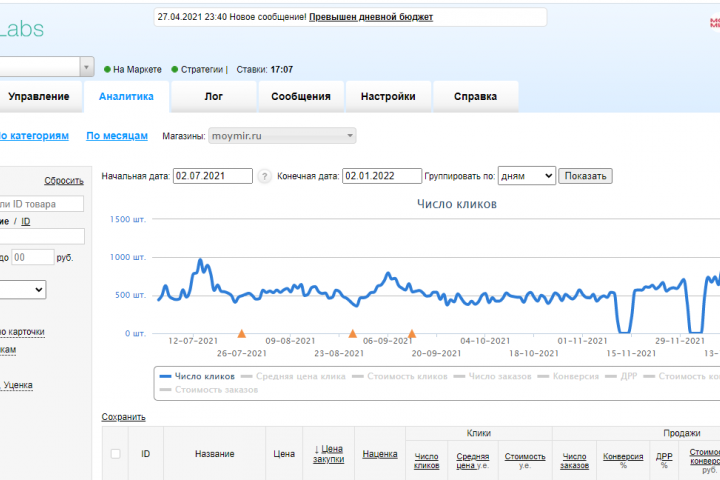Click the Показать button

coord(585,176)
